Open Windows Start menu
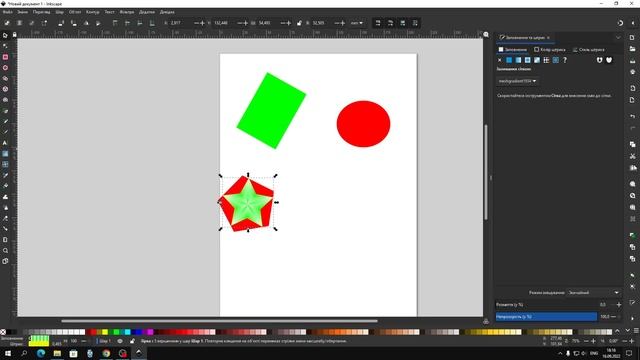This screenshot has height=360, width=640. (x=8, y=353)
